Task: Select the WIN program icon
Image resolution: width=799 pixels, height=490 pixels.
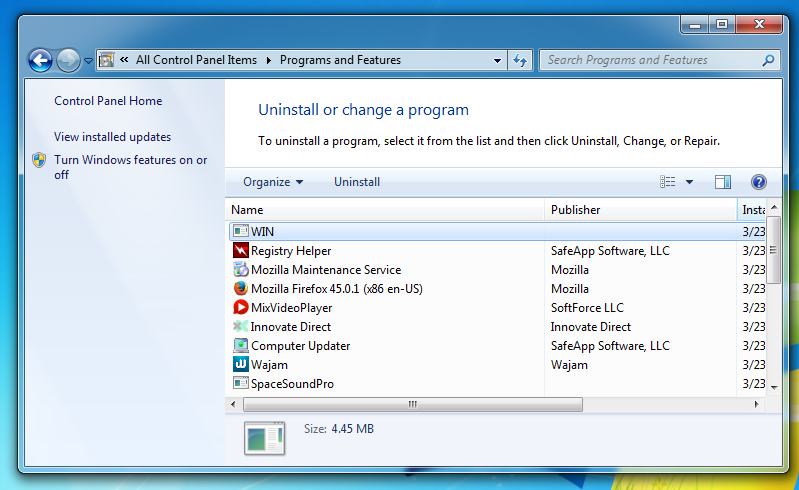Action: [241, 231]
